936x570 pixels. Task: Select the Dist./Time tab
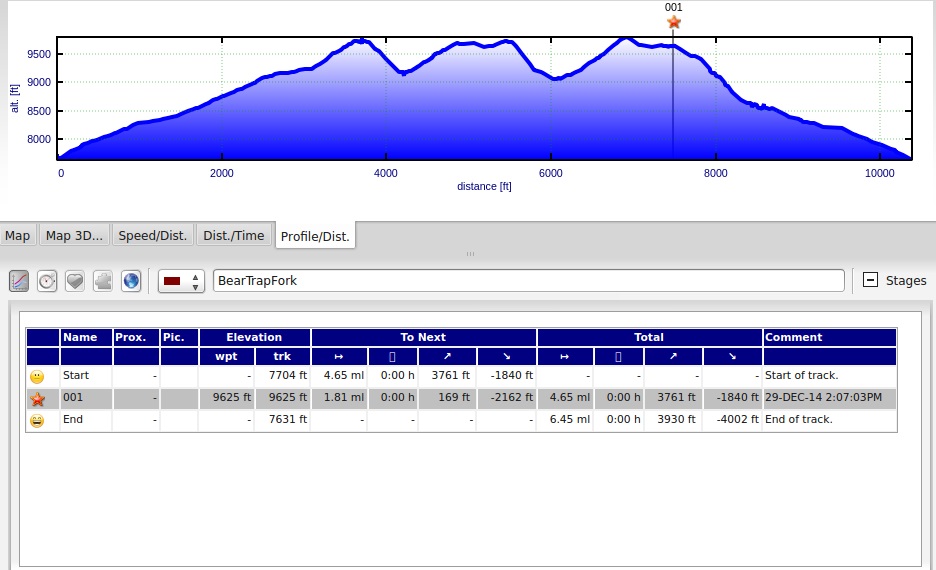pos(234,236)
